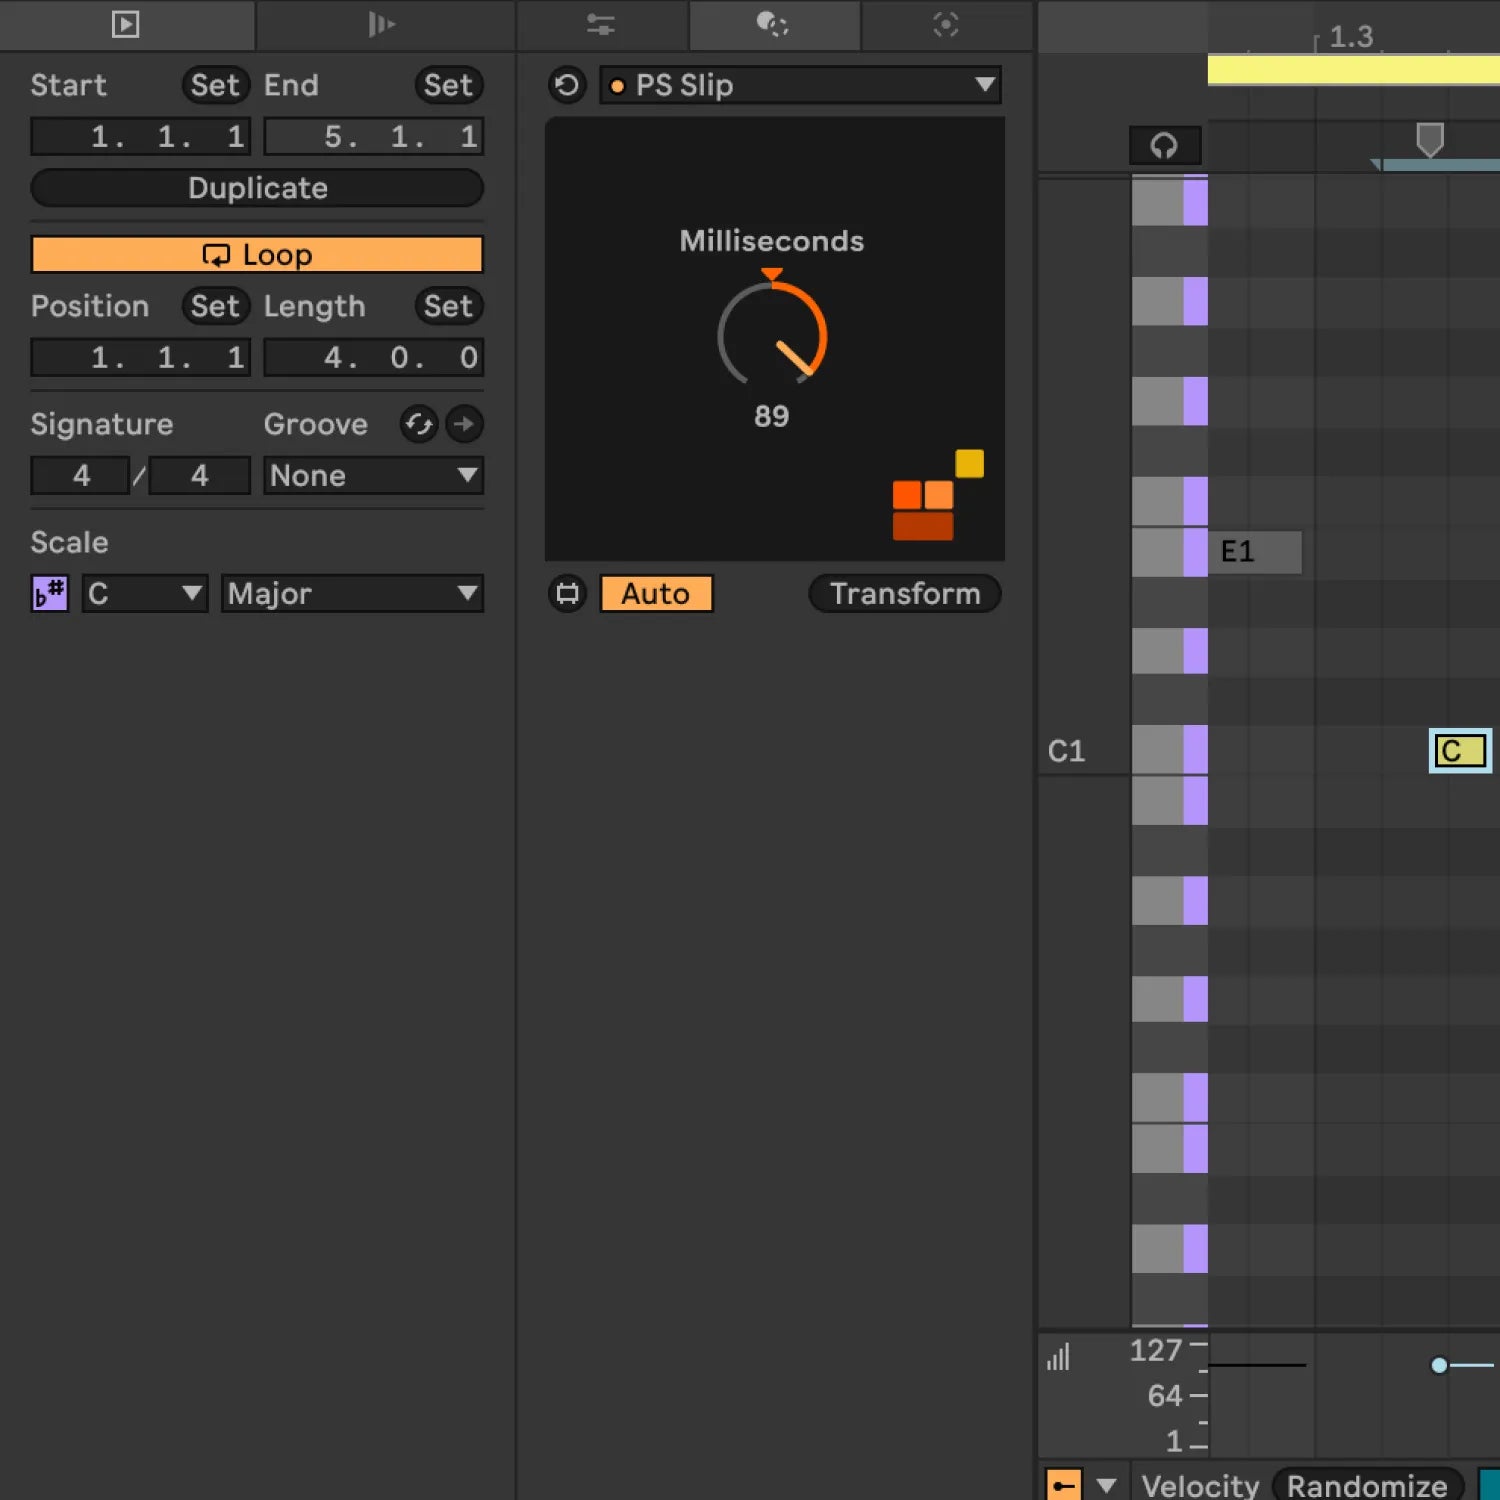
Task: Select the yellow C note in piano roll
Action: [x=1460, y=751]
